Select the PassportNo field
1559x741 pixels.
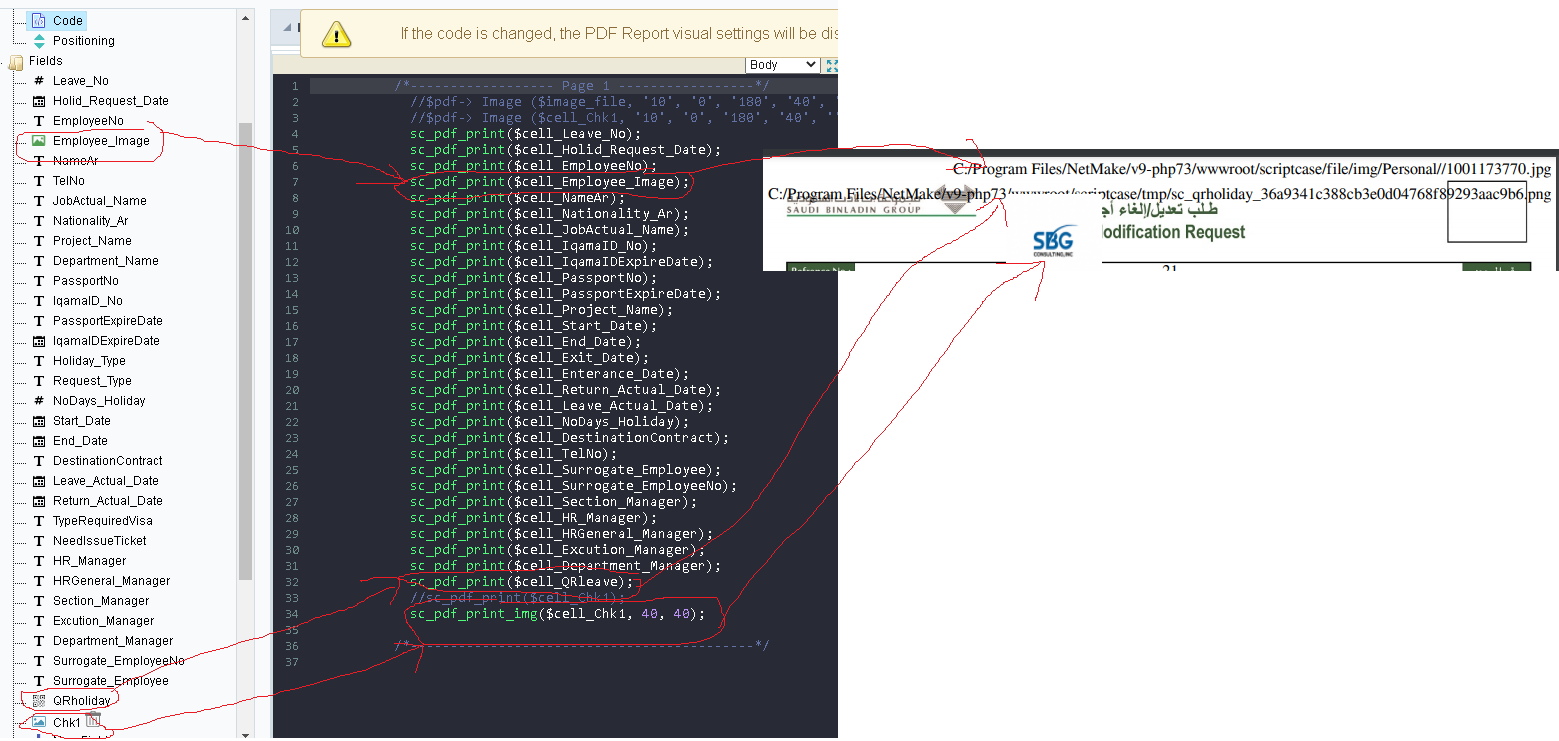[86, 281]
